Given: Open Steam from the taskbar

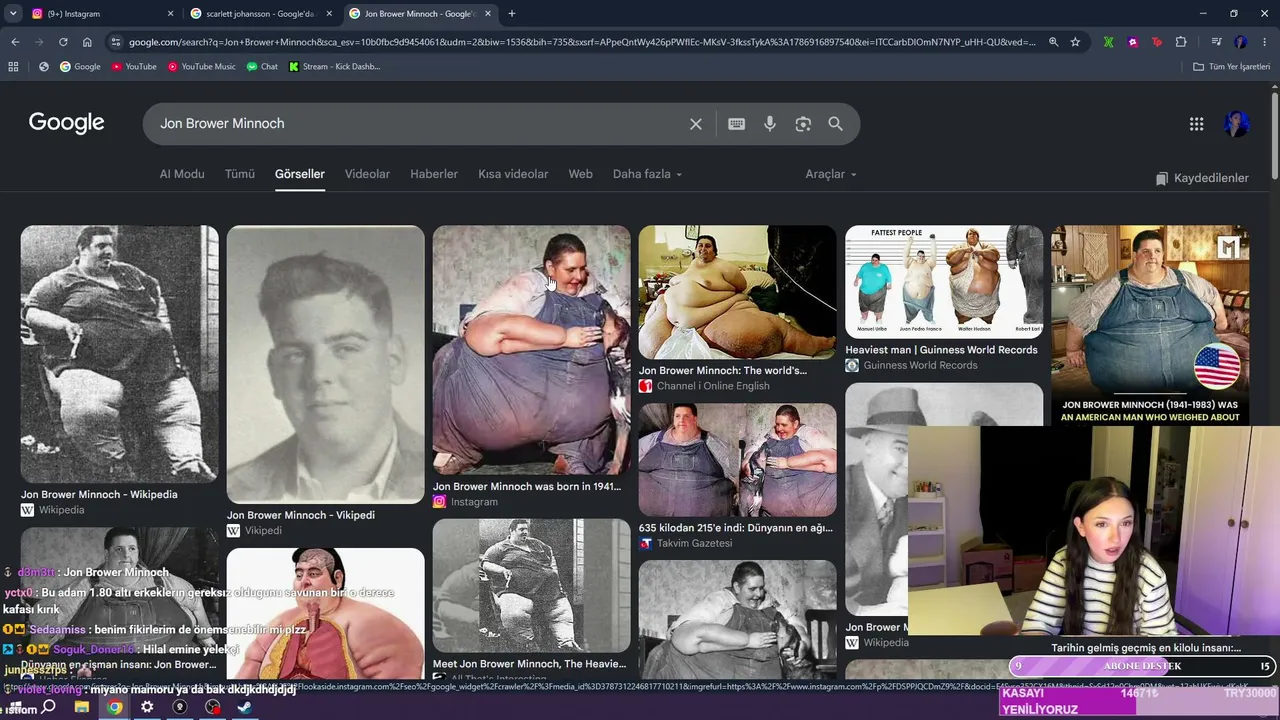Looking at the screenshot, I should (244, 707).
